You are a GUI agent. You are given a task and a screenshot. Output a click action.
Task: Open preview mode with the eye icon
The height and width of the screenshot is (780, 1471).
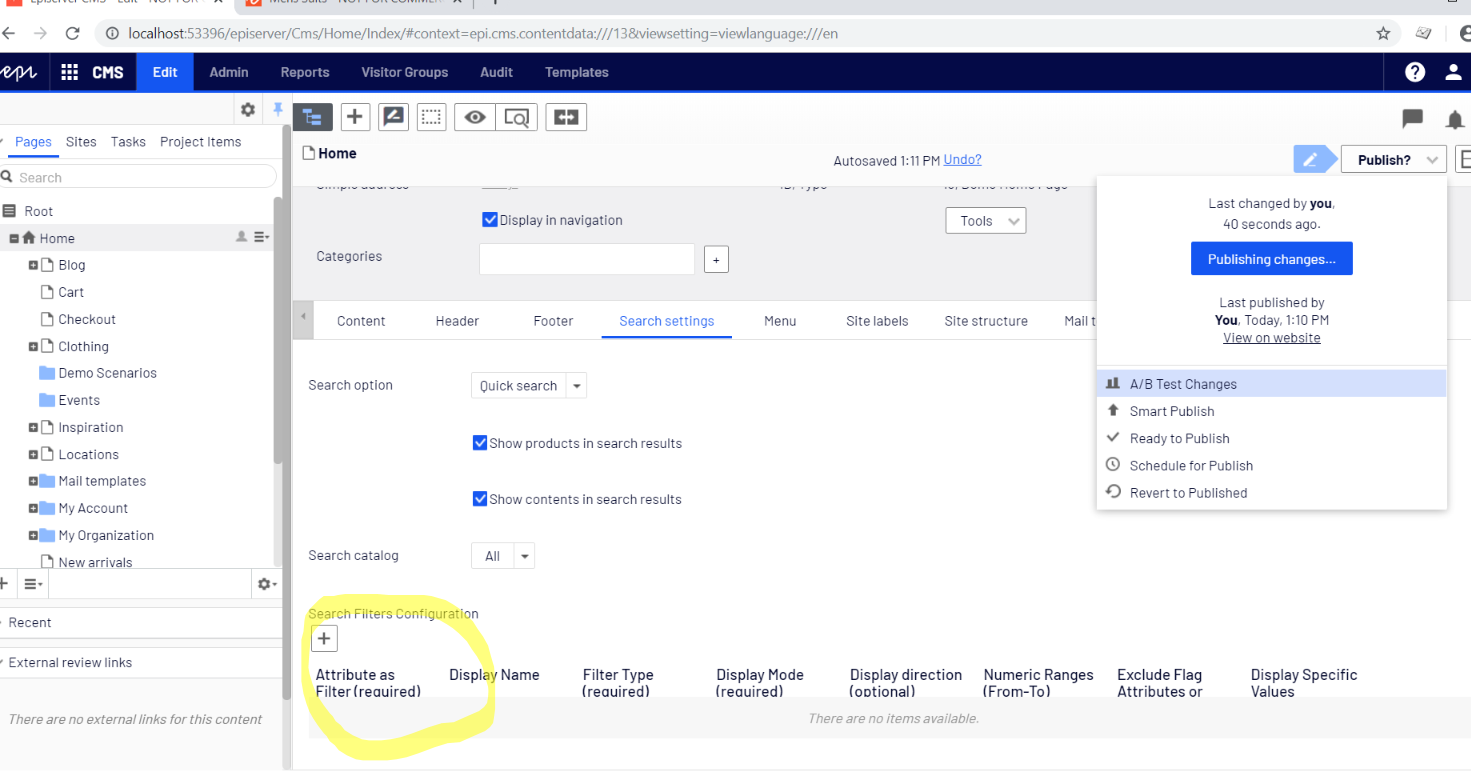(x=474, y=117)
